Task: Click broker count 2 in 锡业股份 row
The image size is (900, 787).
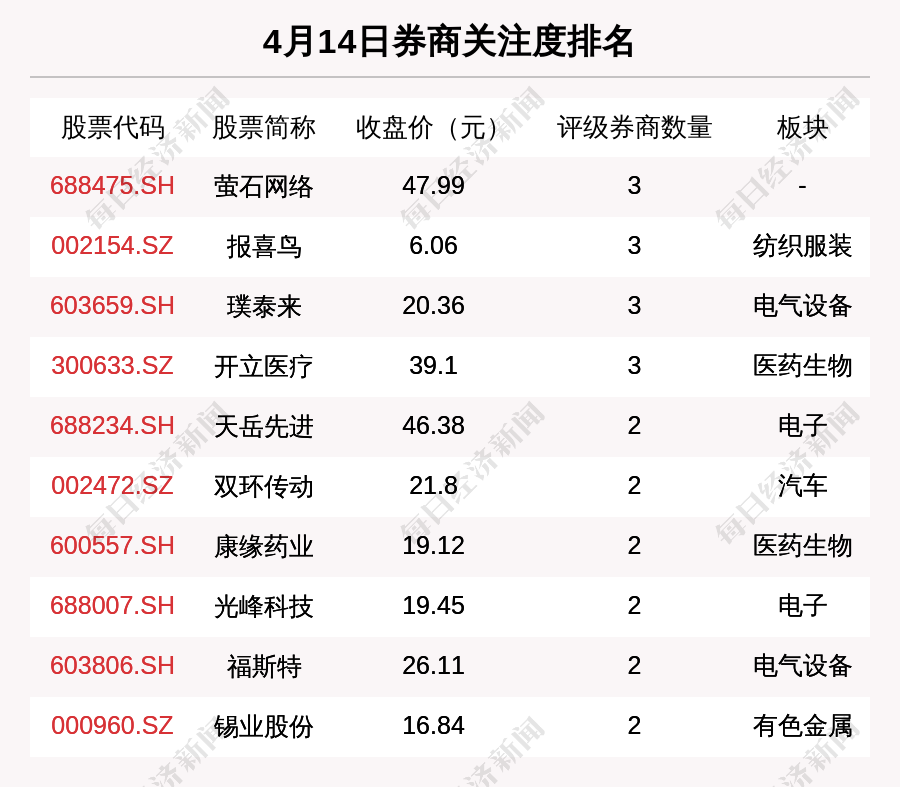Action: [x=634, y=726]
